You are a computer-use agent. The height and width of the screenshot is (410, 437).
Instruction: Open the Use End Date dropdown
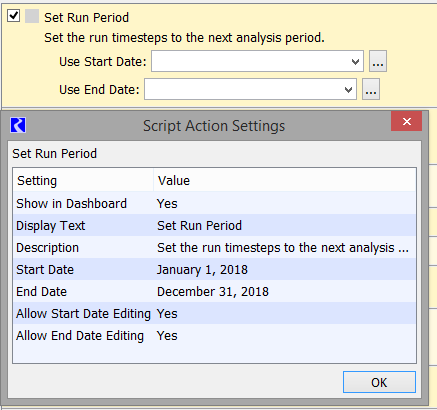[348, 89]
